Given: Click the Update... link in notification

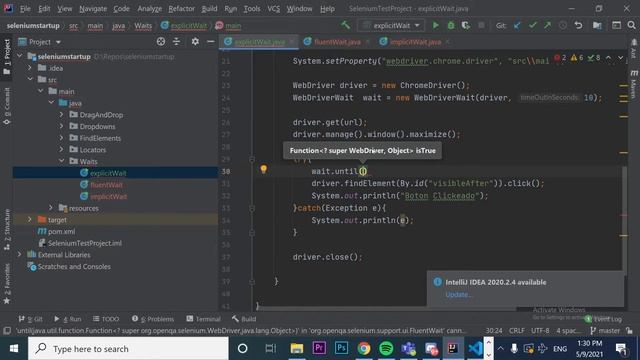Looking at the screenshot, I should point(458,294).
